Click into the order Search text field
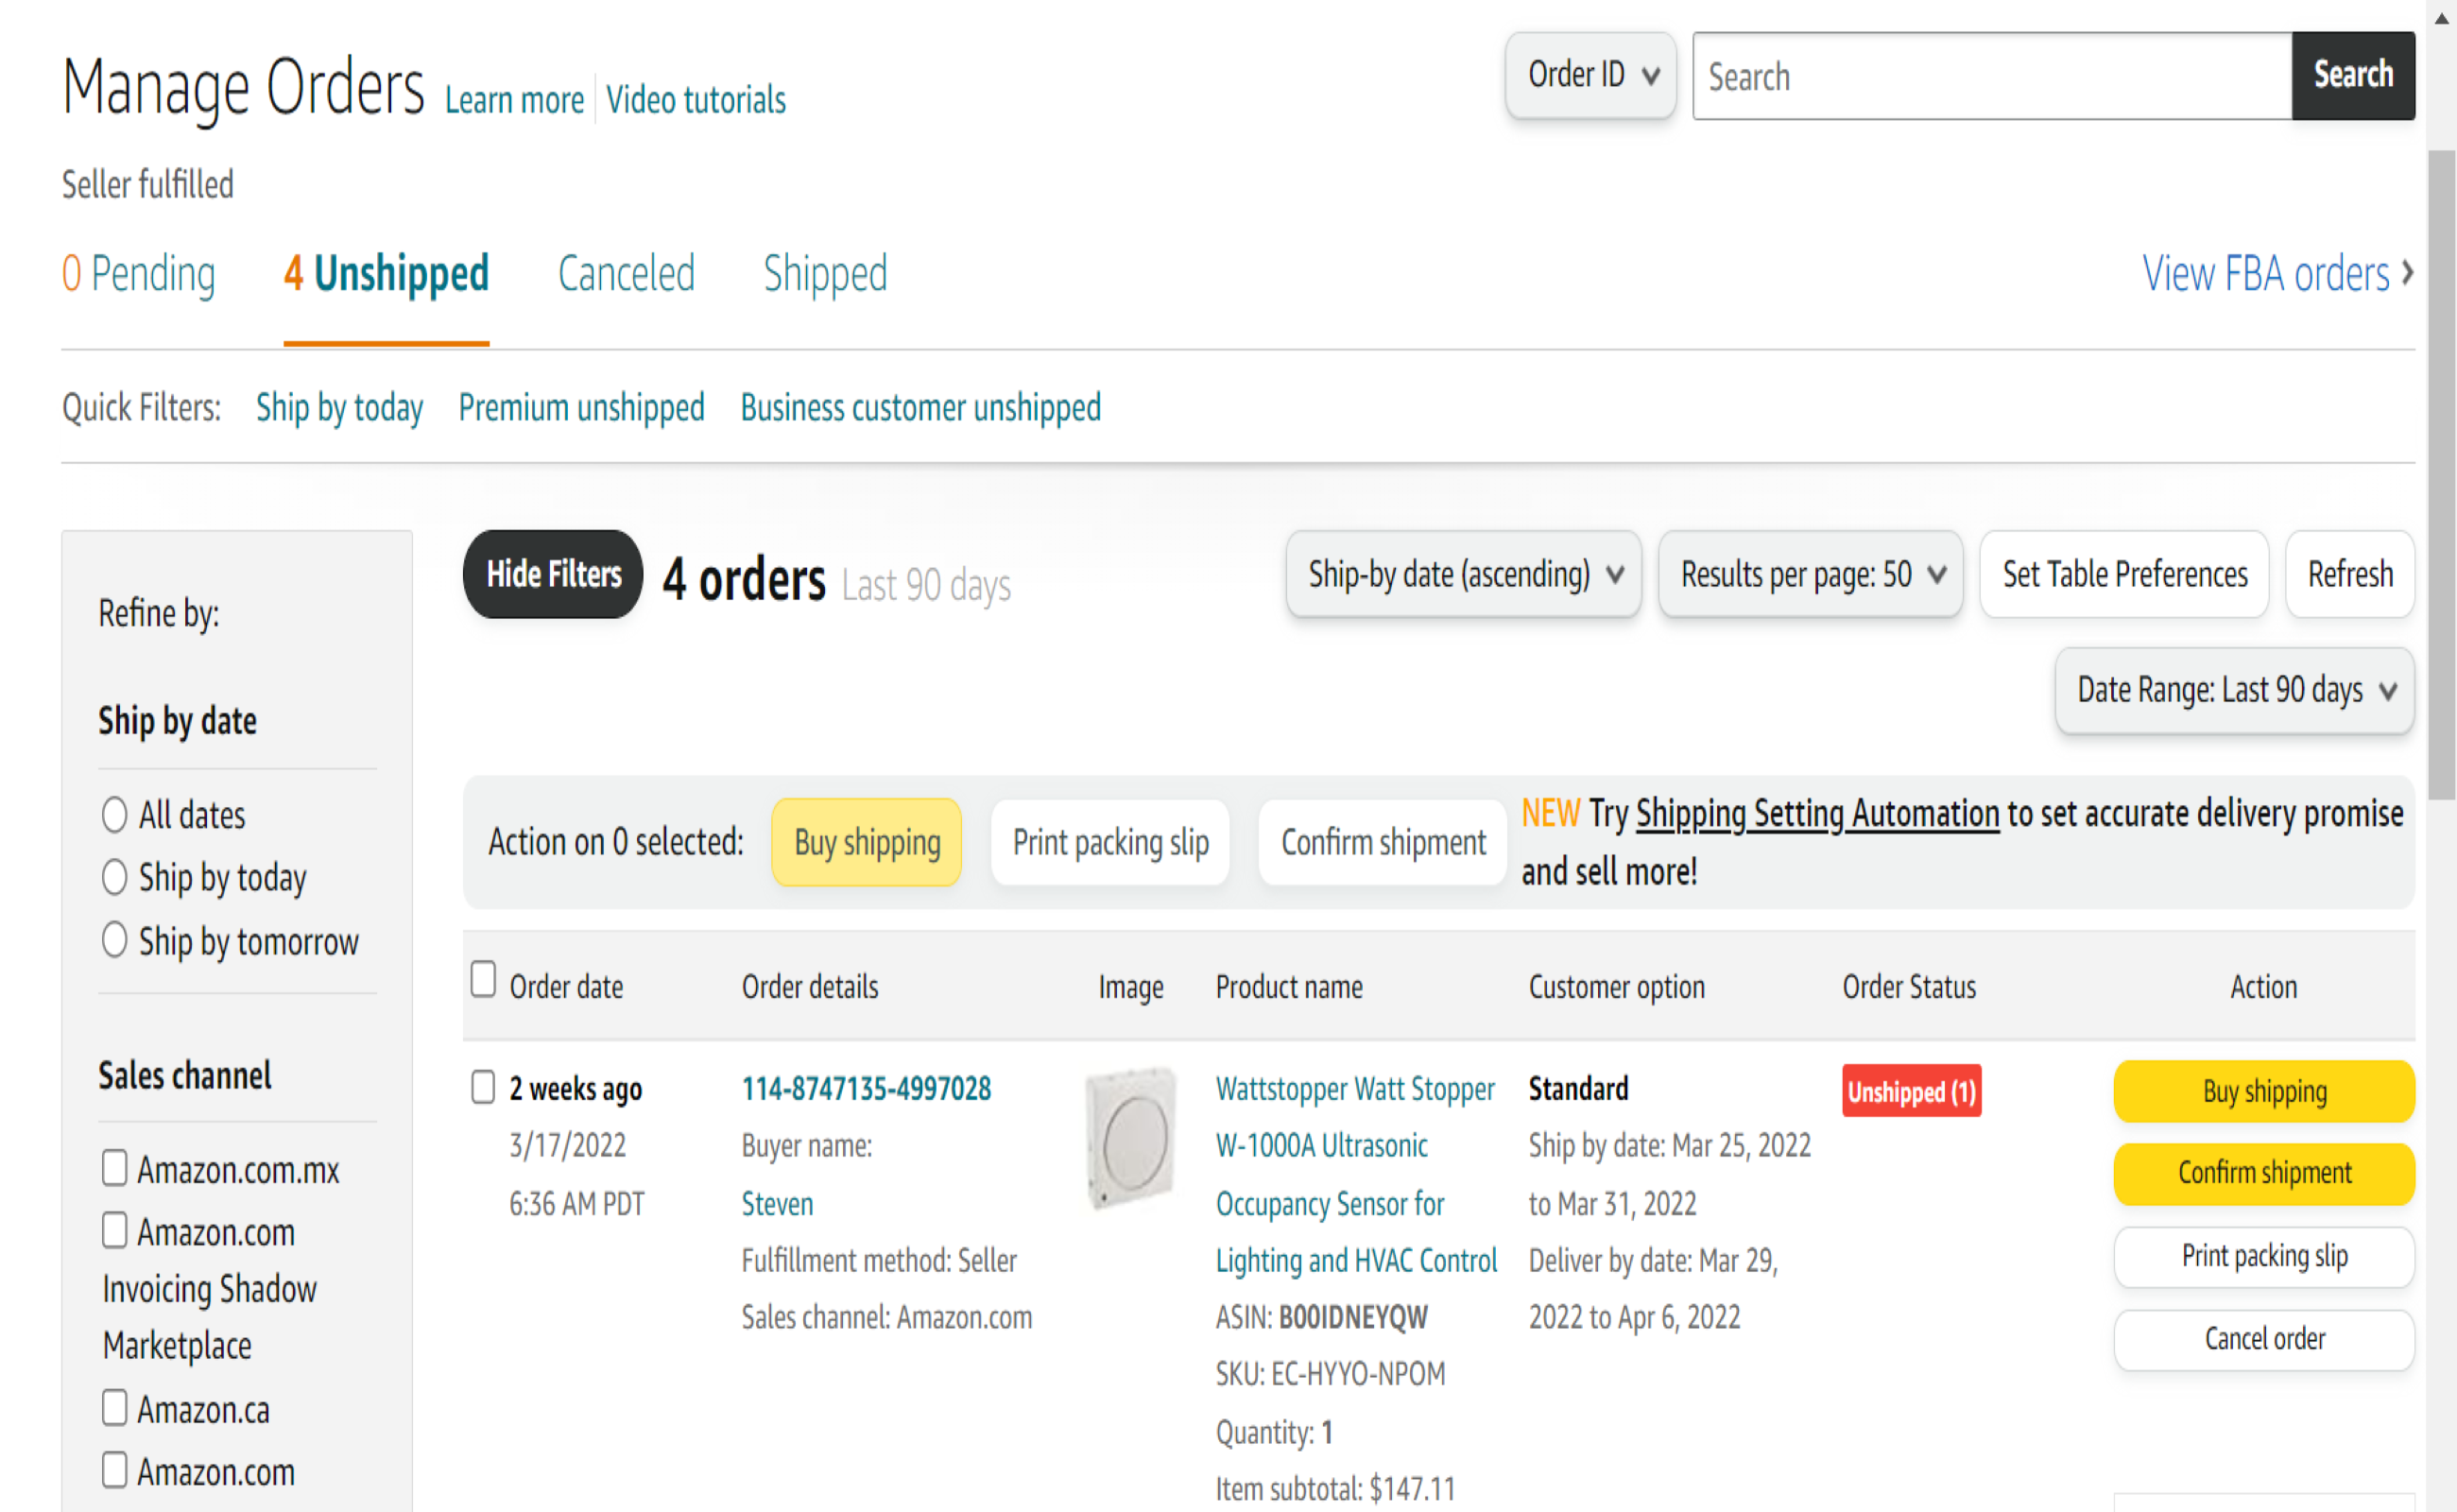Image resolution: width=2457 pixels, height=1512 pixels. coord(1990,76)
